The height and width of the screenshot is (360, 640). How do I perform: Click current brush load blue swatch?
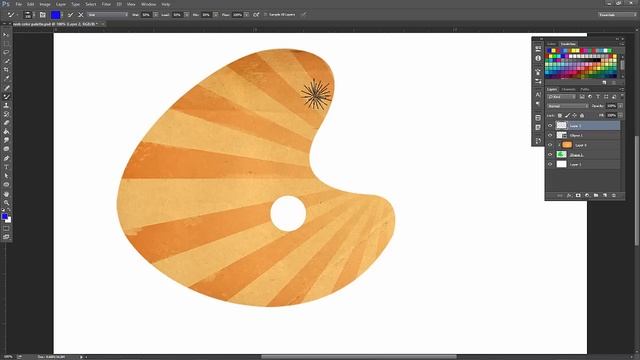point(55,15)
